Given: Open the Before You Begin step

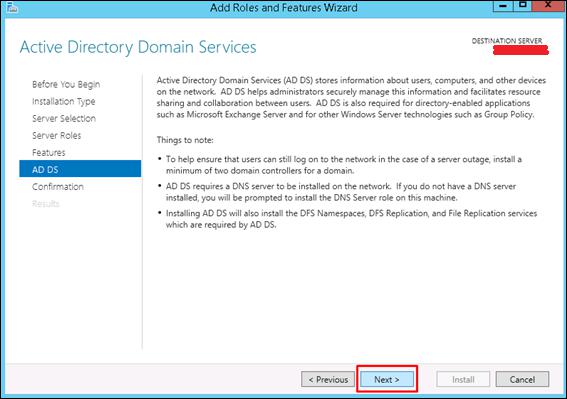Looking at the screenshot, I should click(x=66, y=84).
